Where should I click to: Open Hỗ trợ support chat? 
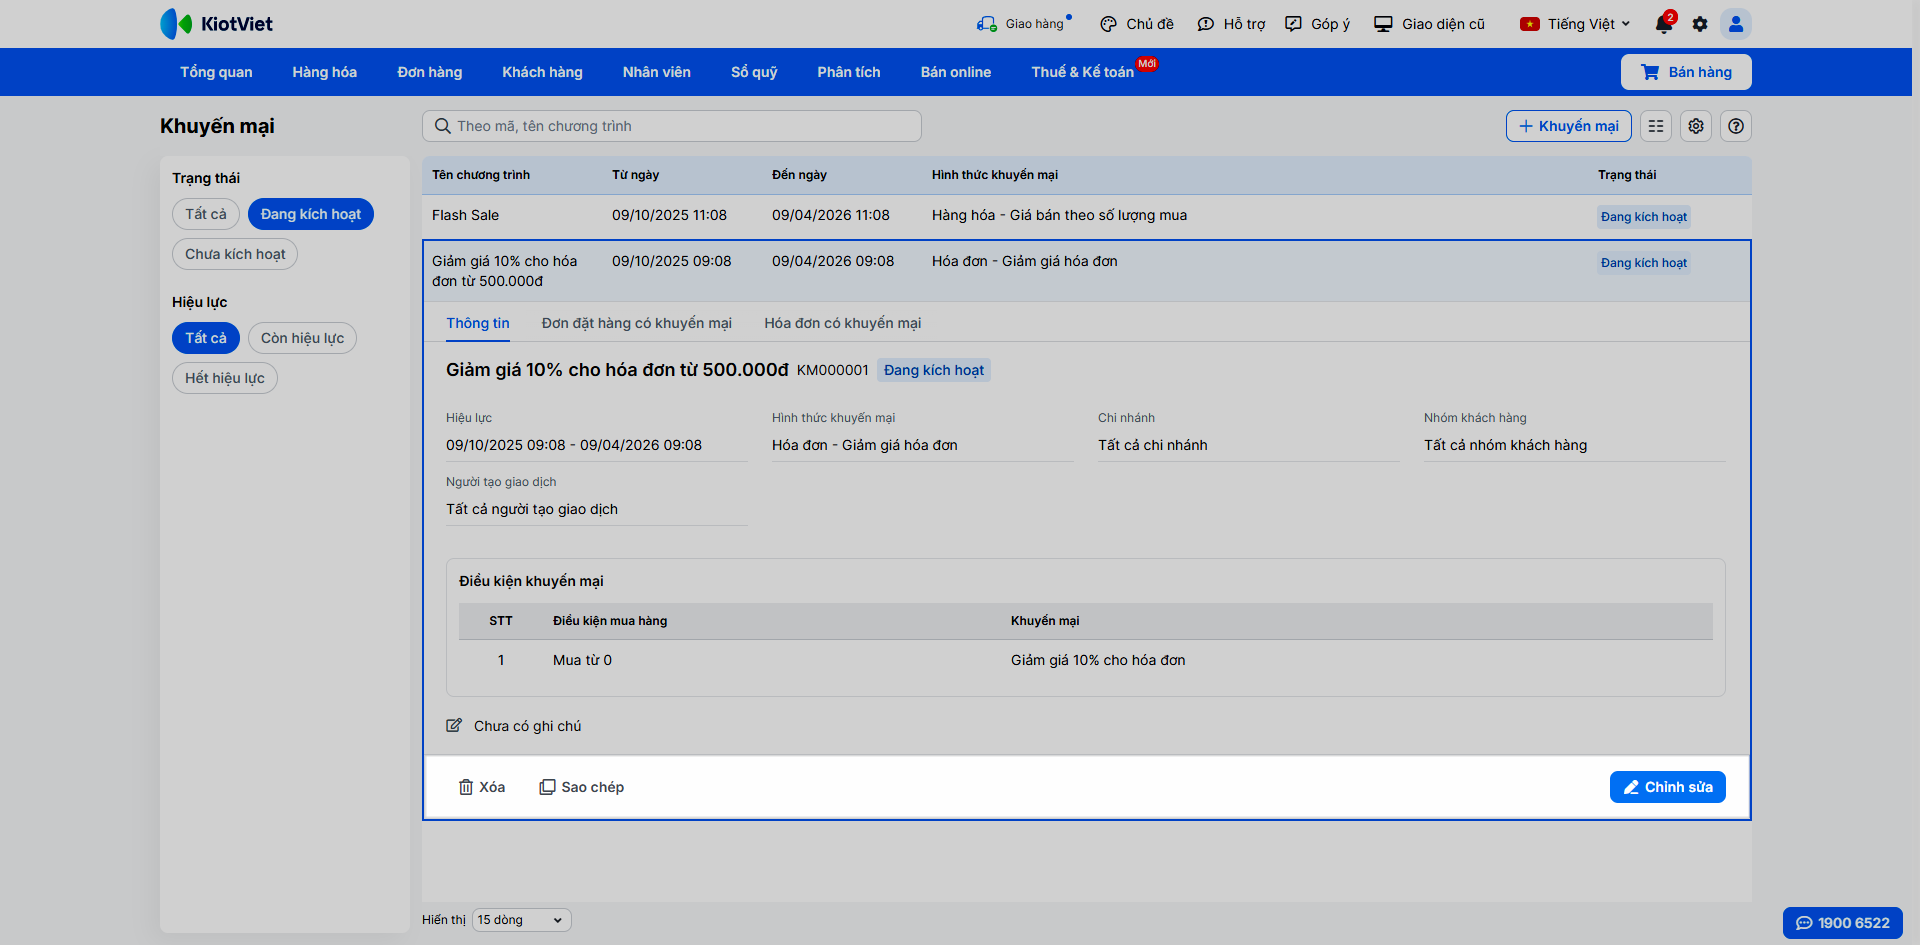(x=1231, y=24)
